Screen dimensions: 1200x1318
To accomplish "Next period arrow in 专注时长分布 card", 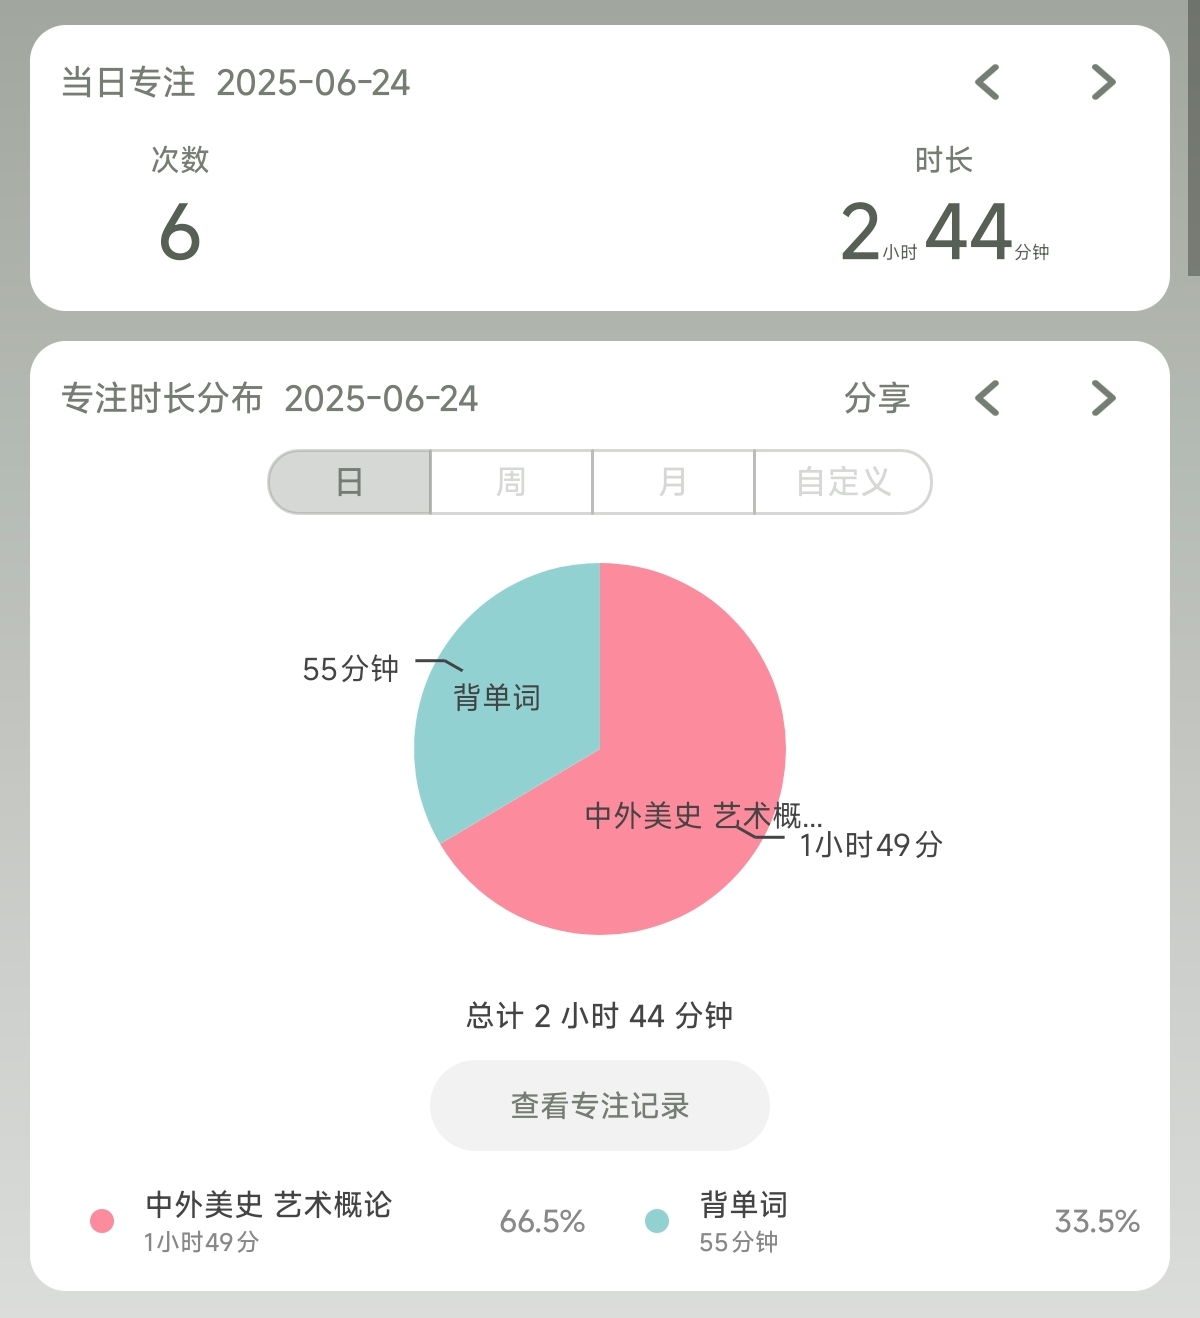I will pyautogui.click(x=1103, y=398).
